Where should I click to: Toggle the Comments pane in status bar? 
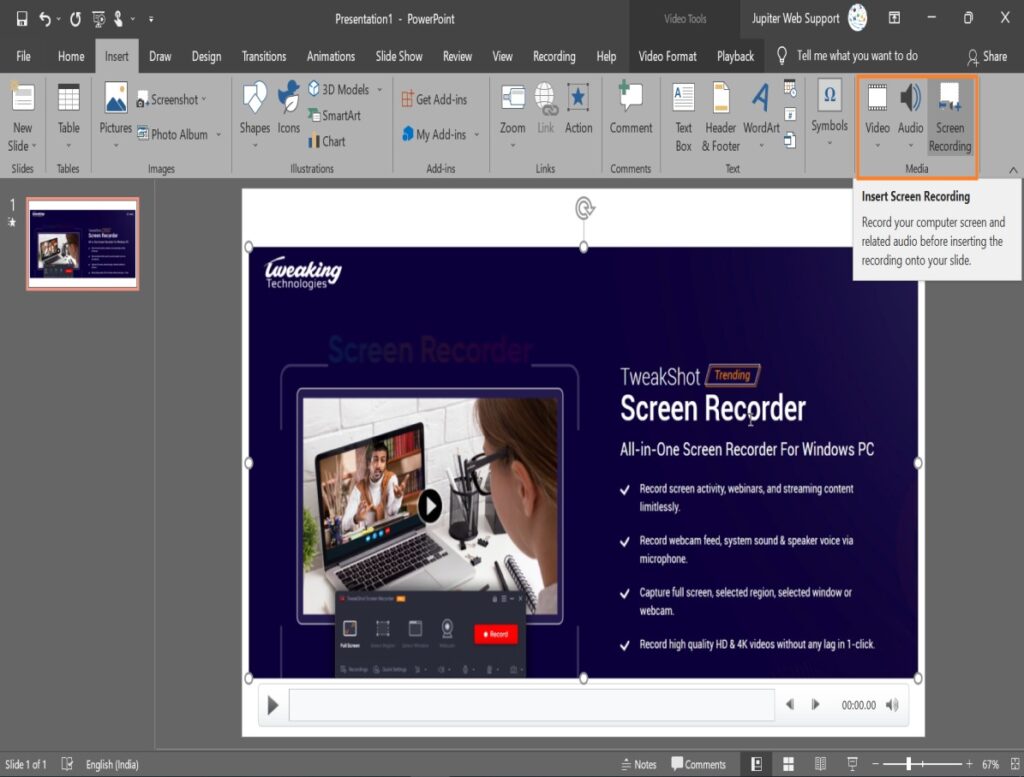[x=698, y=765]
